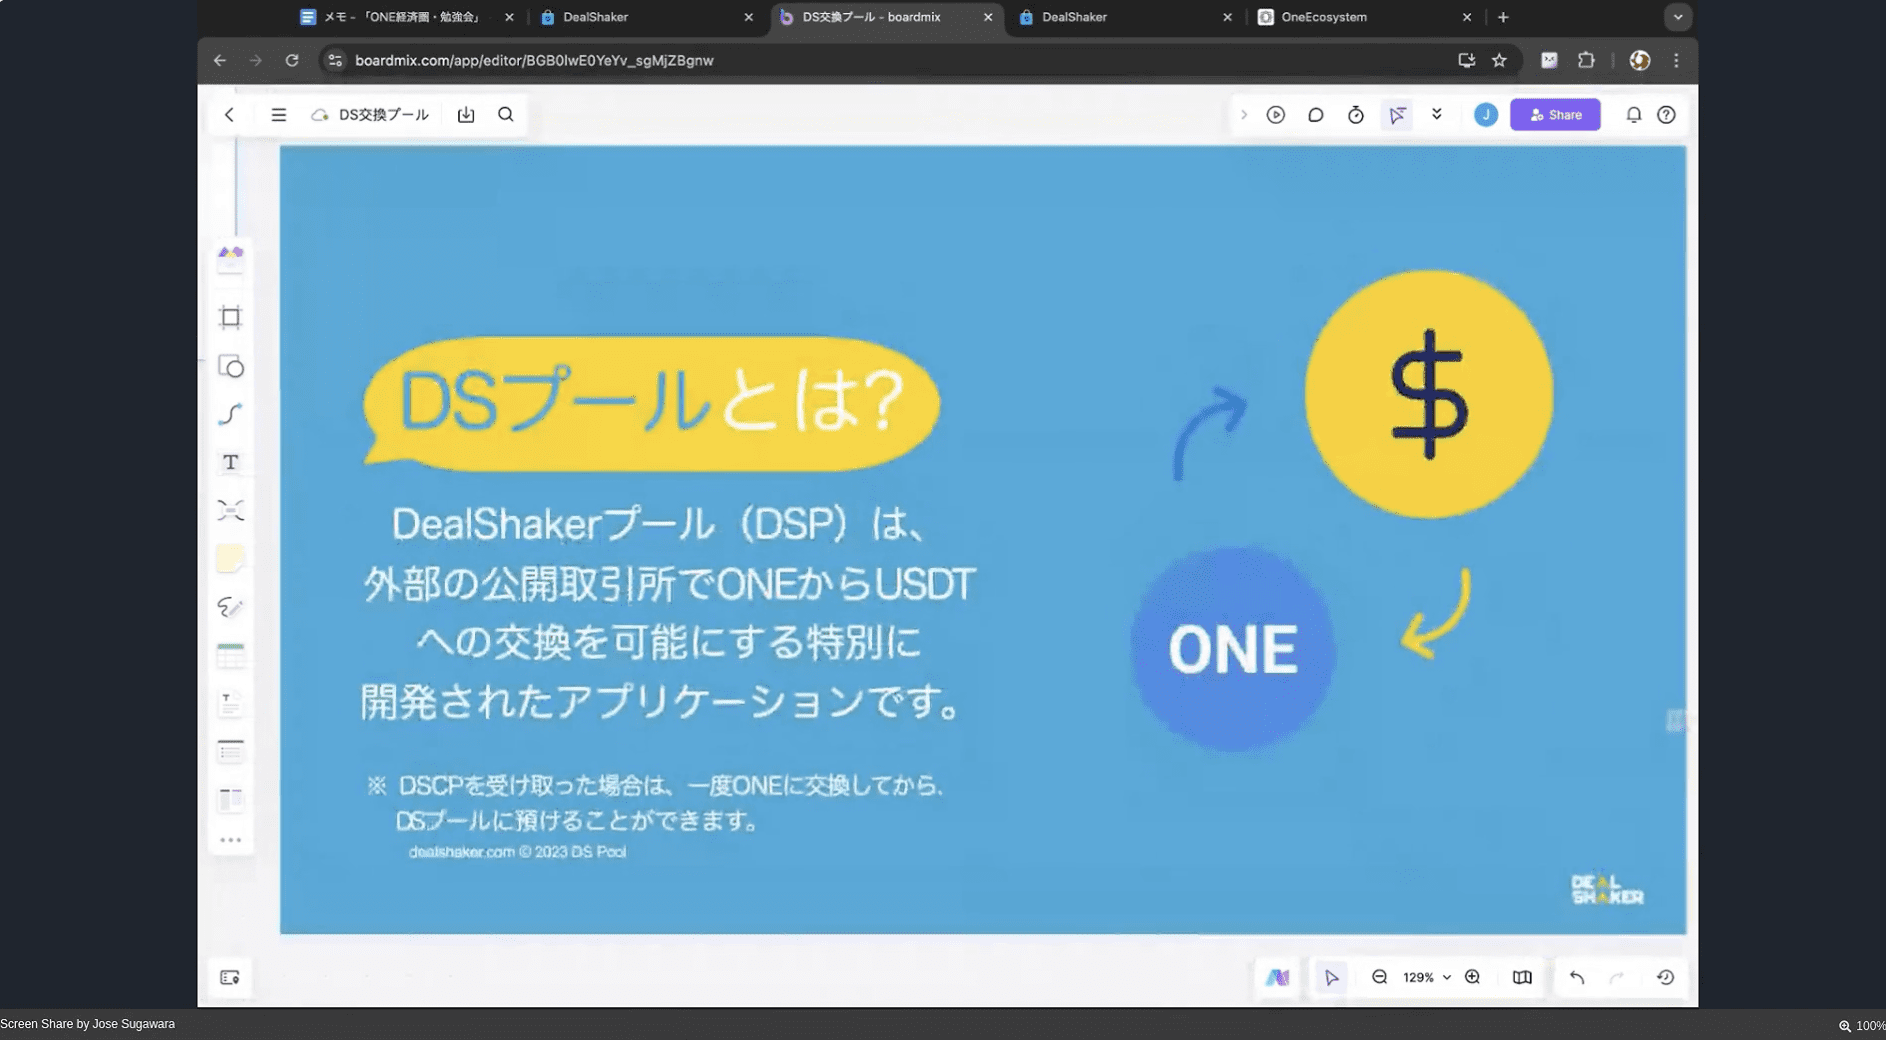Collapse the toolbar with the double chevron

(x=1437, y=114)
